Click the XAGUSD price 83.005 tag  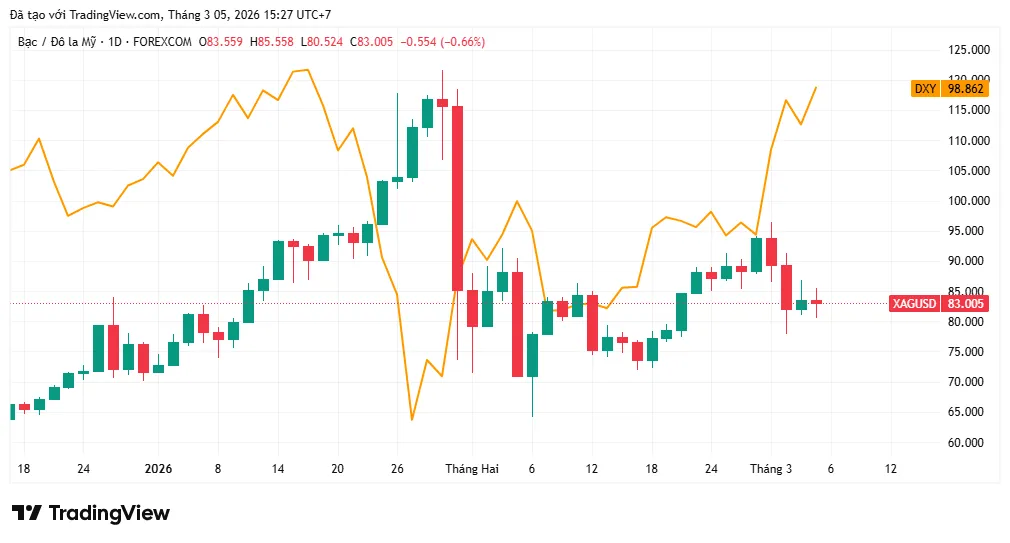[x=965, y=303]
